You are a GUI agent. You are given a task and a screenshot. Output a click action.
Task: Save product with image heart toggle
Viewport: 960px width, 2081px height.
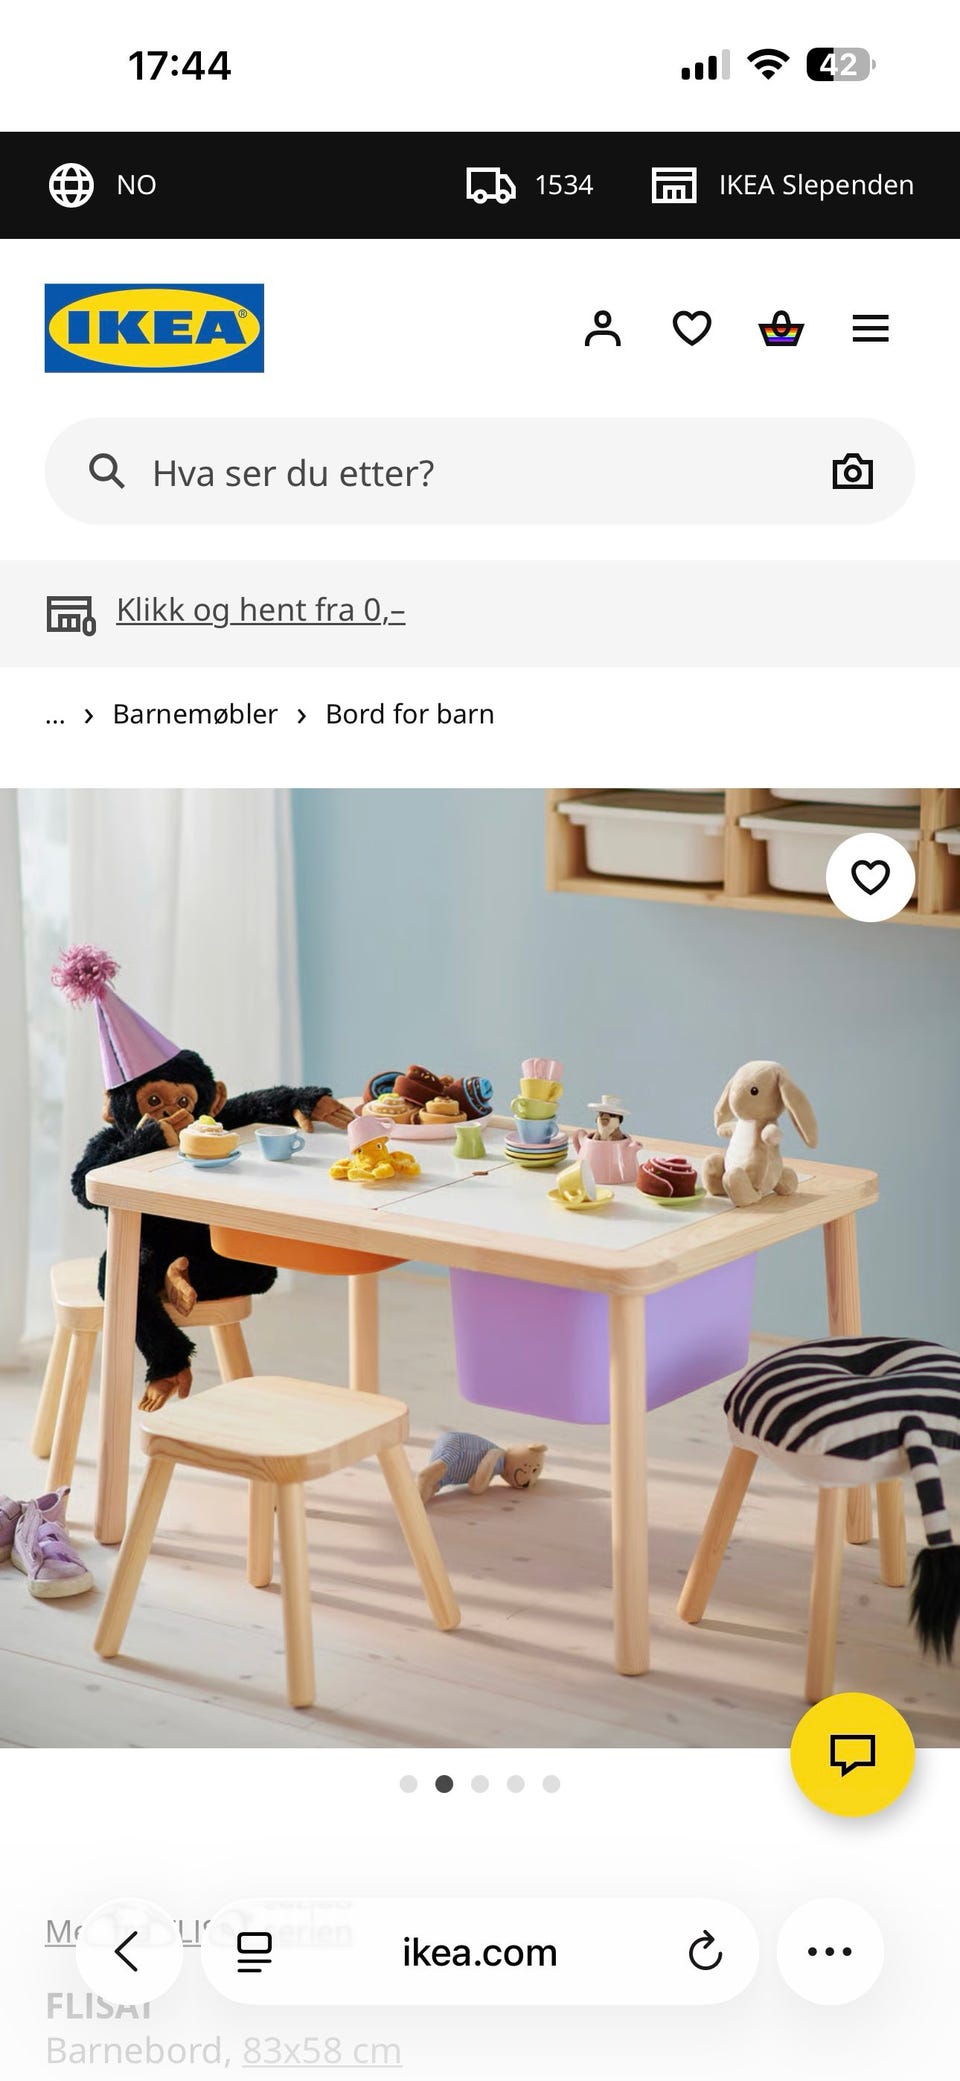[870, 877]
